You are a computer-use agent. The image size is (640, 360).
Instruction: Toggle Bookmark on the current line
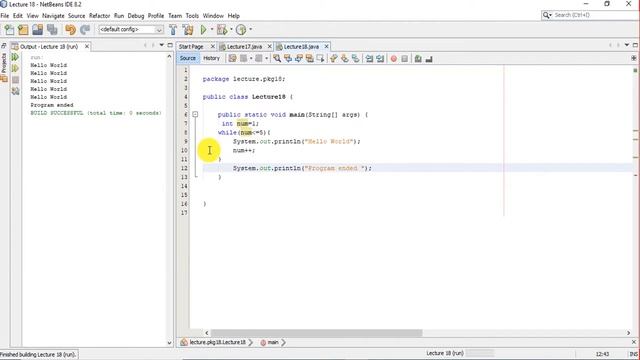coord(356,58)
